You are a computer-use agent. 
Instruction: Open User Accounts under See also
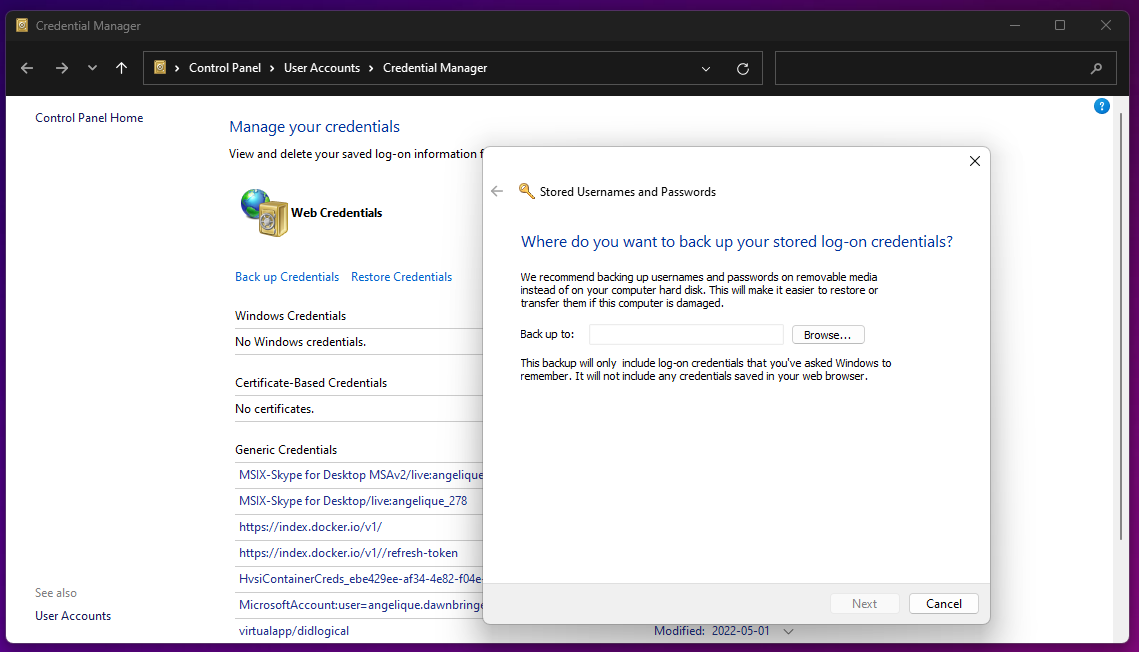[x=73, y=616]
